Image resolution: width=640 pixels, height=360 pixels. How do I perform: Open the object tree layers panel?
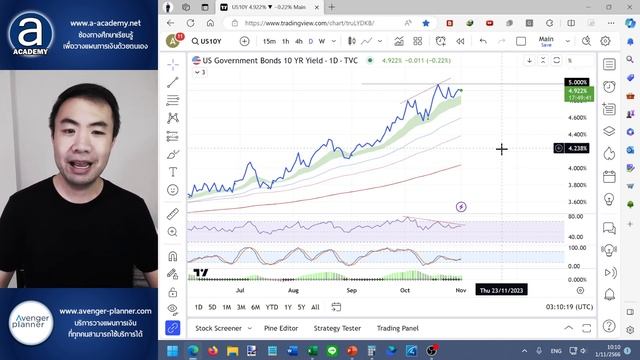pos(609,131)
